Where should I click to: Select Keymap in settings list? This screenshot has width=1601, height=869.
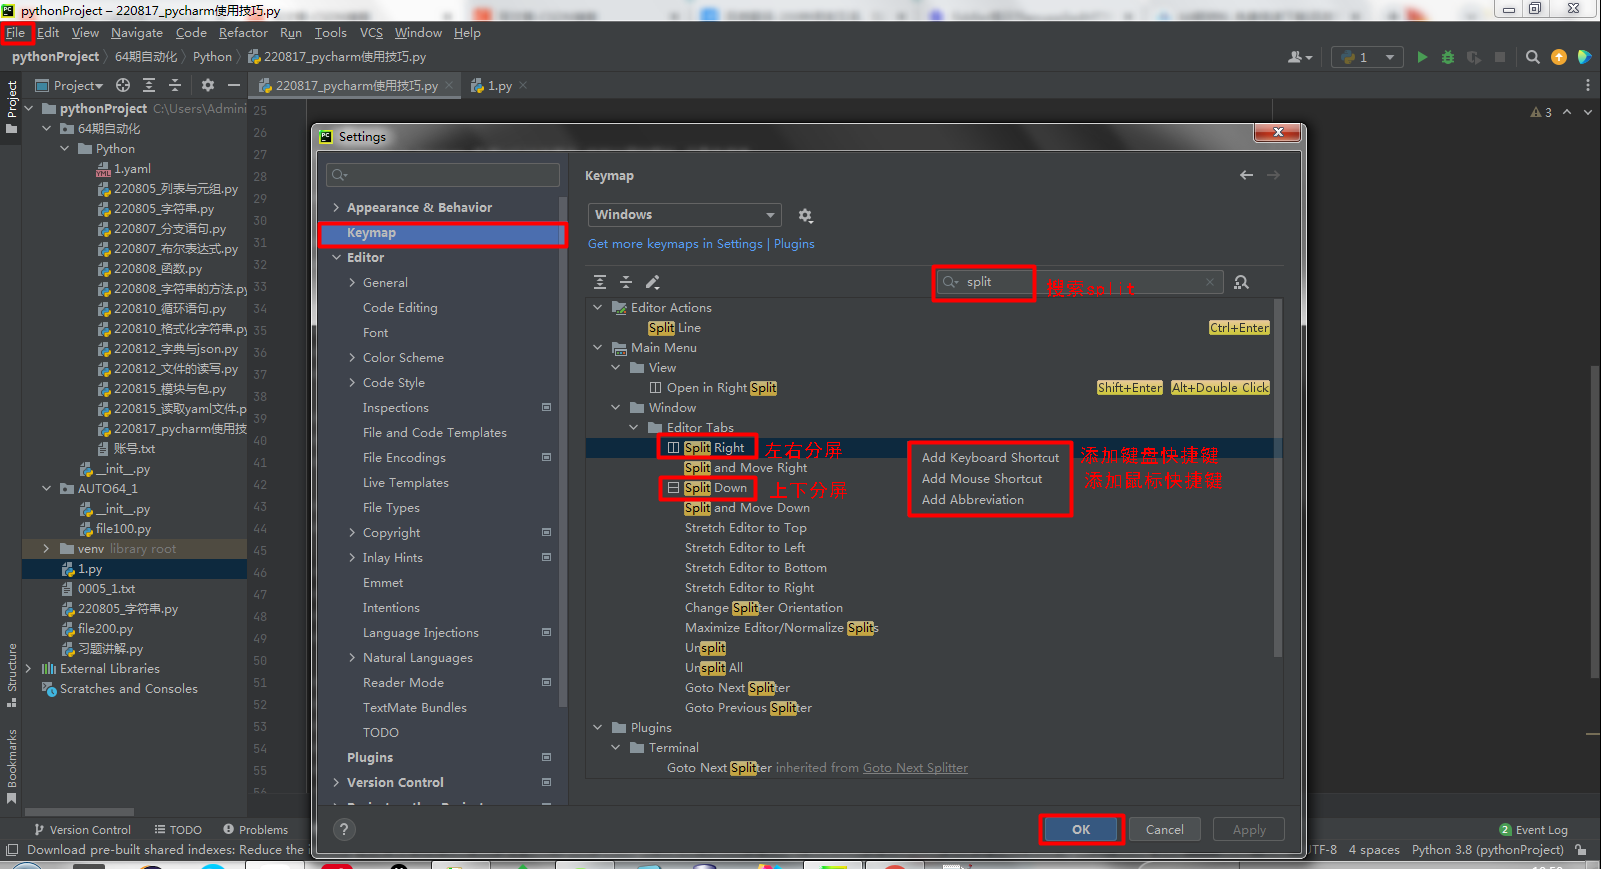[x=443, y=233]
